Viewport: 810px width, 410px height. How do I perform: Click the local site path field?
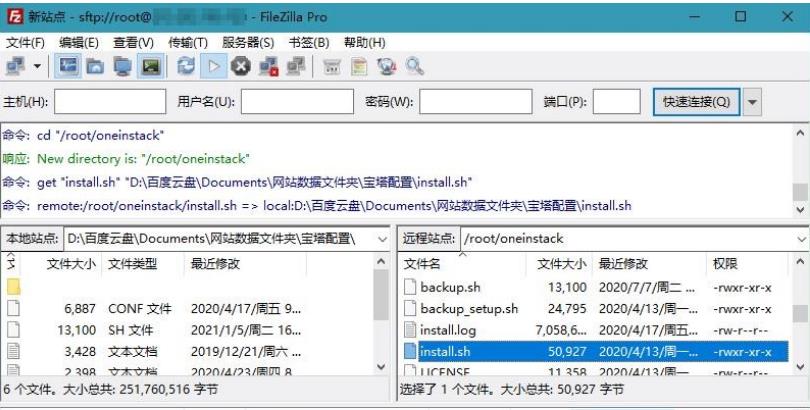pyautogui.click(x=220, y=239)
